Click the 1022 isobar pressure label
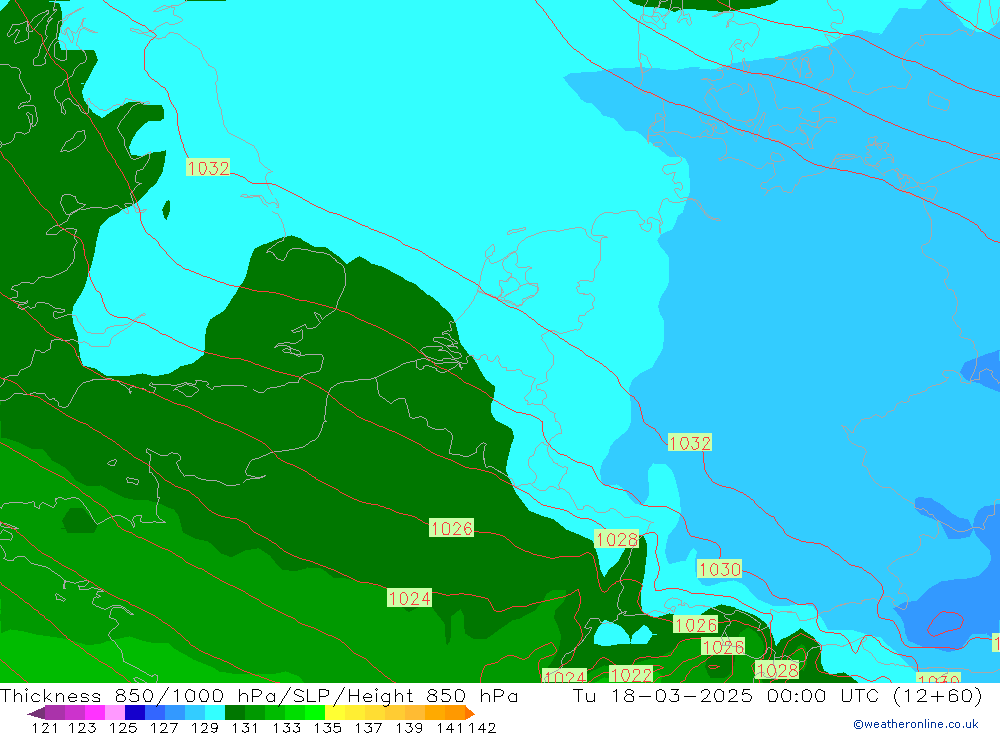Viewport: 1000px width, 733px height. click(631, 674)
